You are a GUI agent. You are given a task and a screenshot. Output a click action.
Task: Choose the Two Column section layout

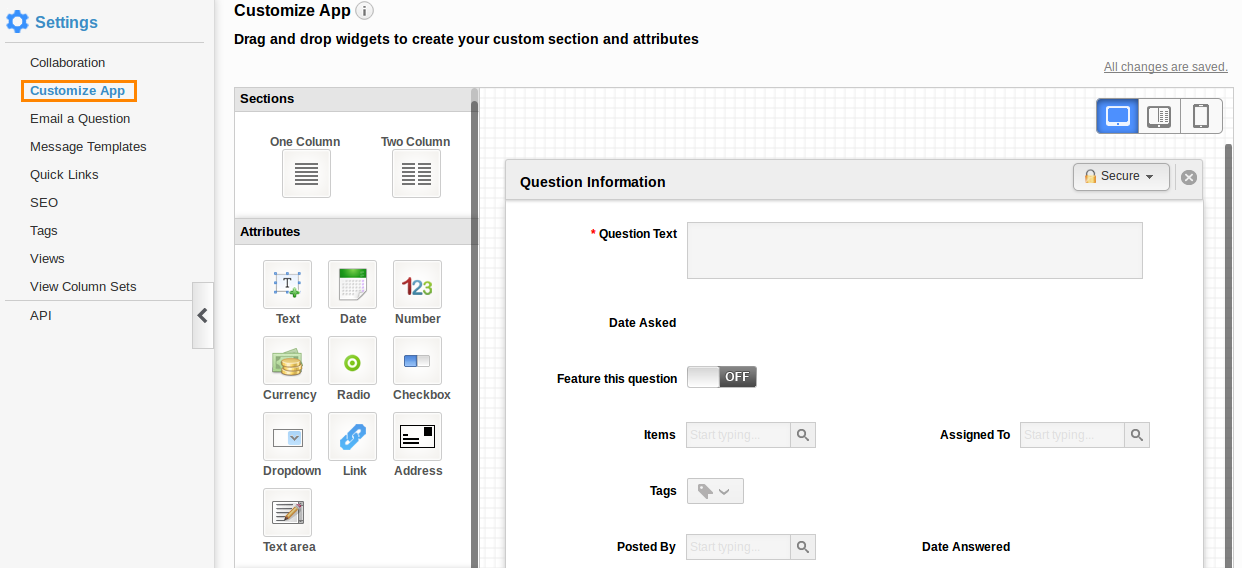tap(416, 174)
